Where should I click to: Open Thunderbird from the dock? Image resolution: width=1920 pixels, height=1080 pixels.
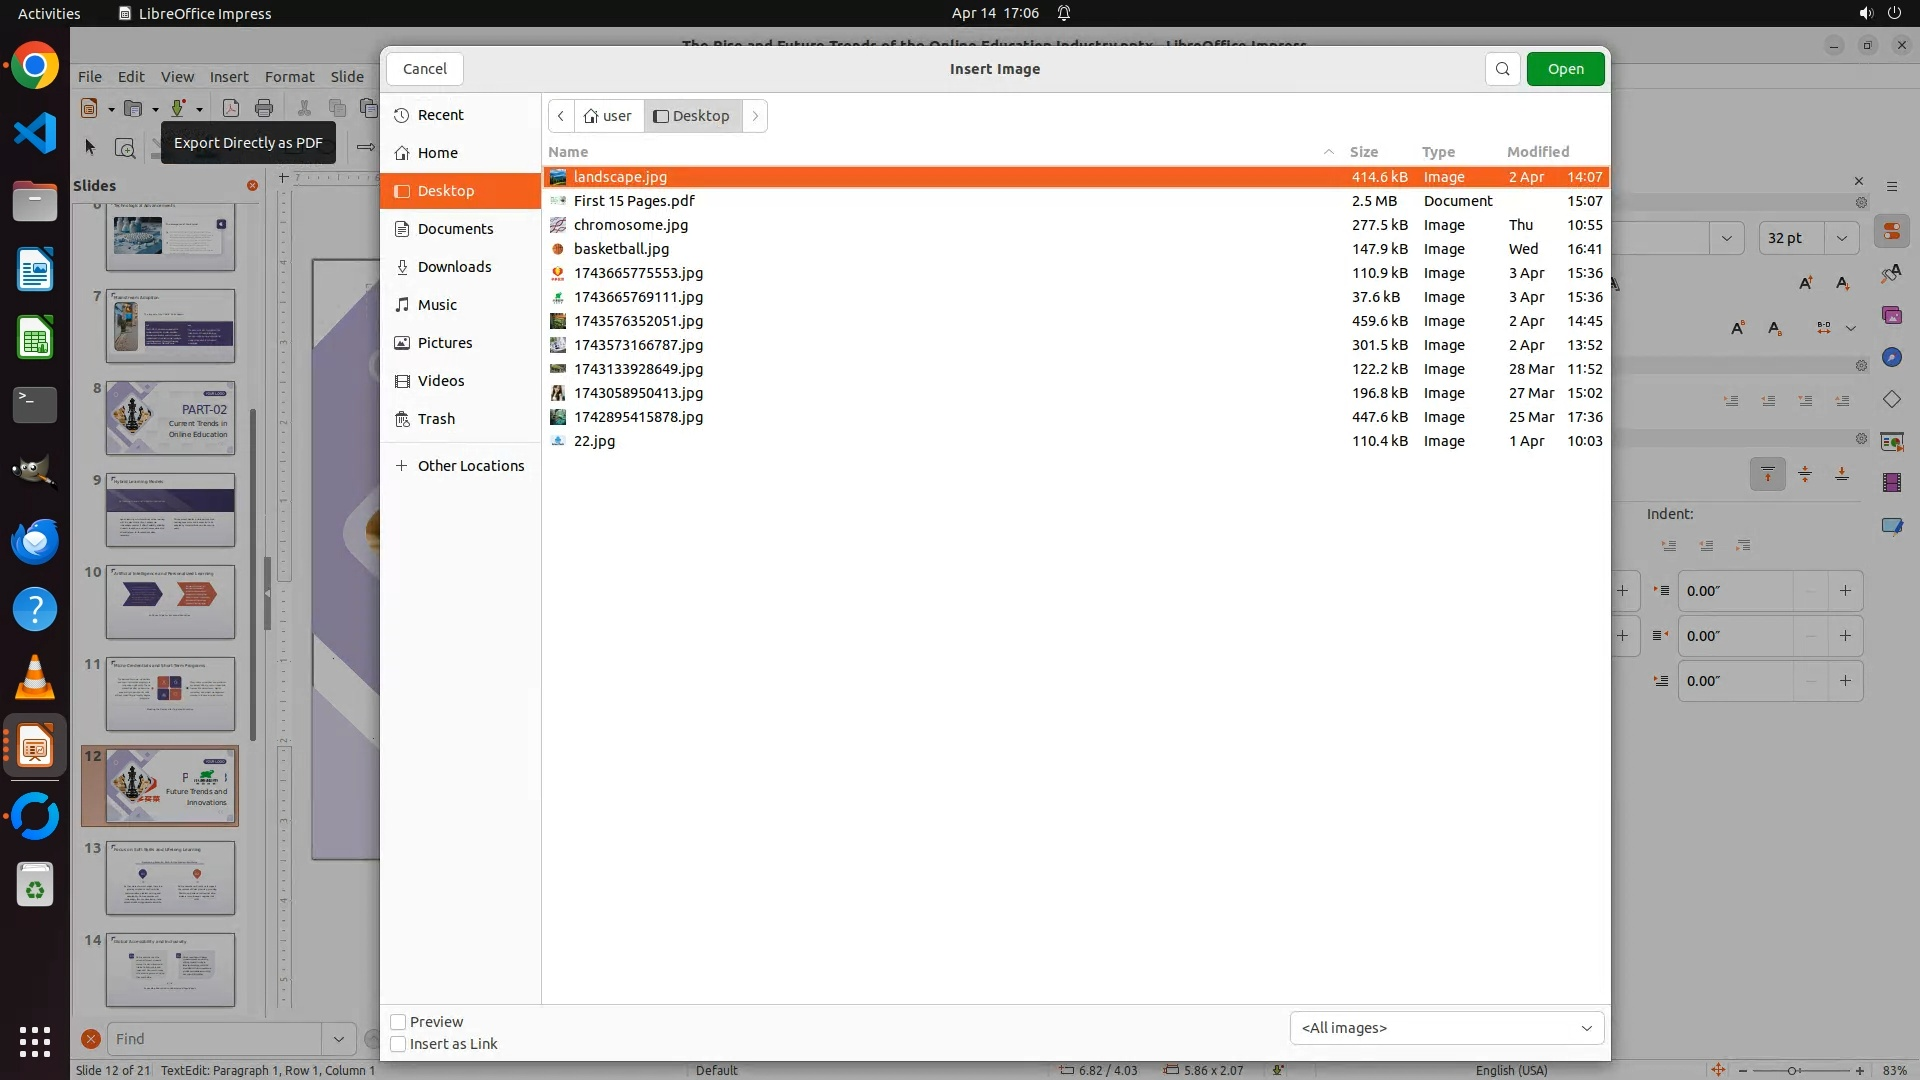coord(35,542)
